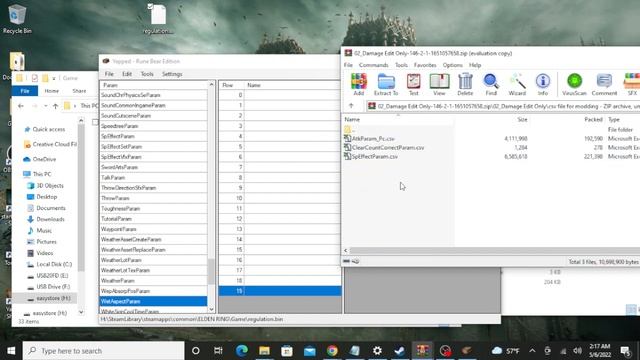Click the WinRAR Test icon
Image resolution: width=640 pixels, height=360 pixels.
413,84
